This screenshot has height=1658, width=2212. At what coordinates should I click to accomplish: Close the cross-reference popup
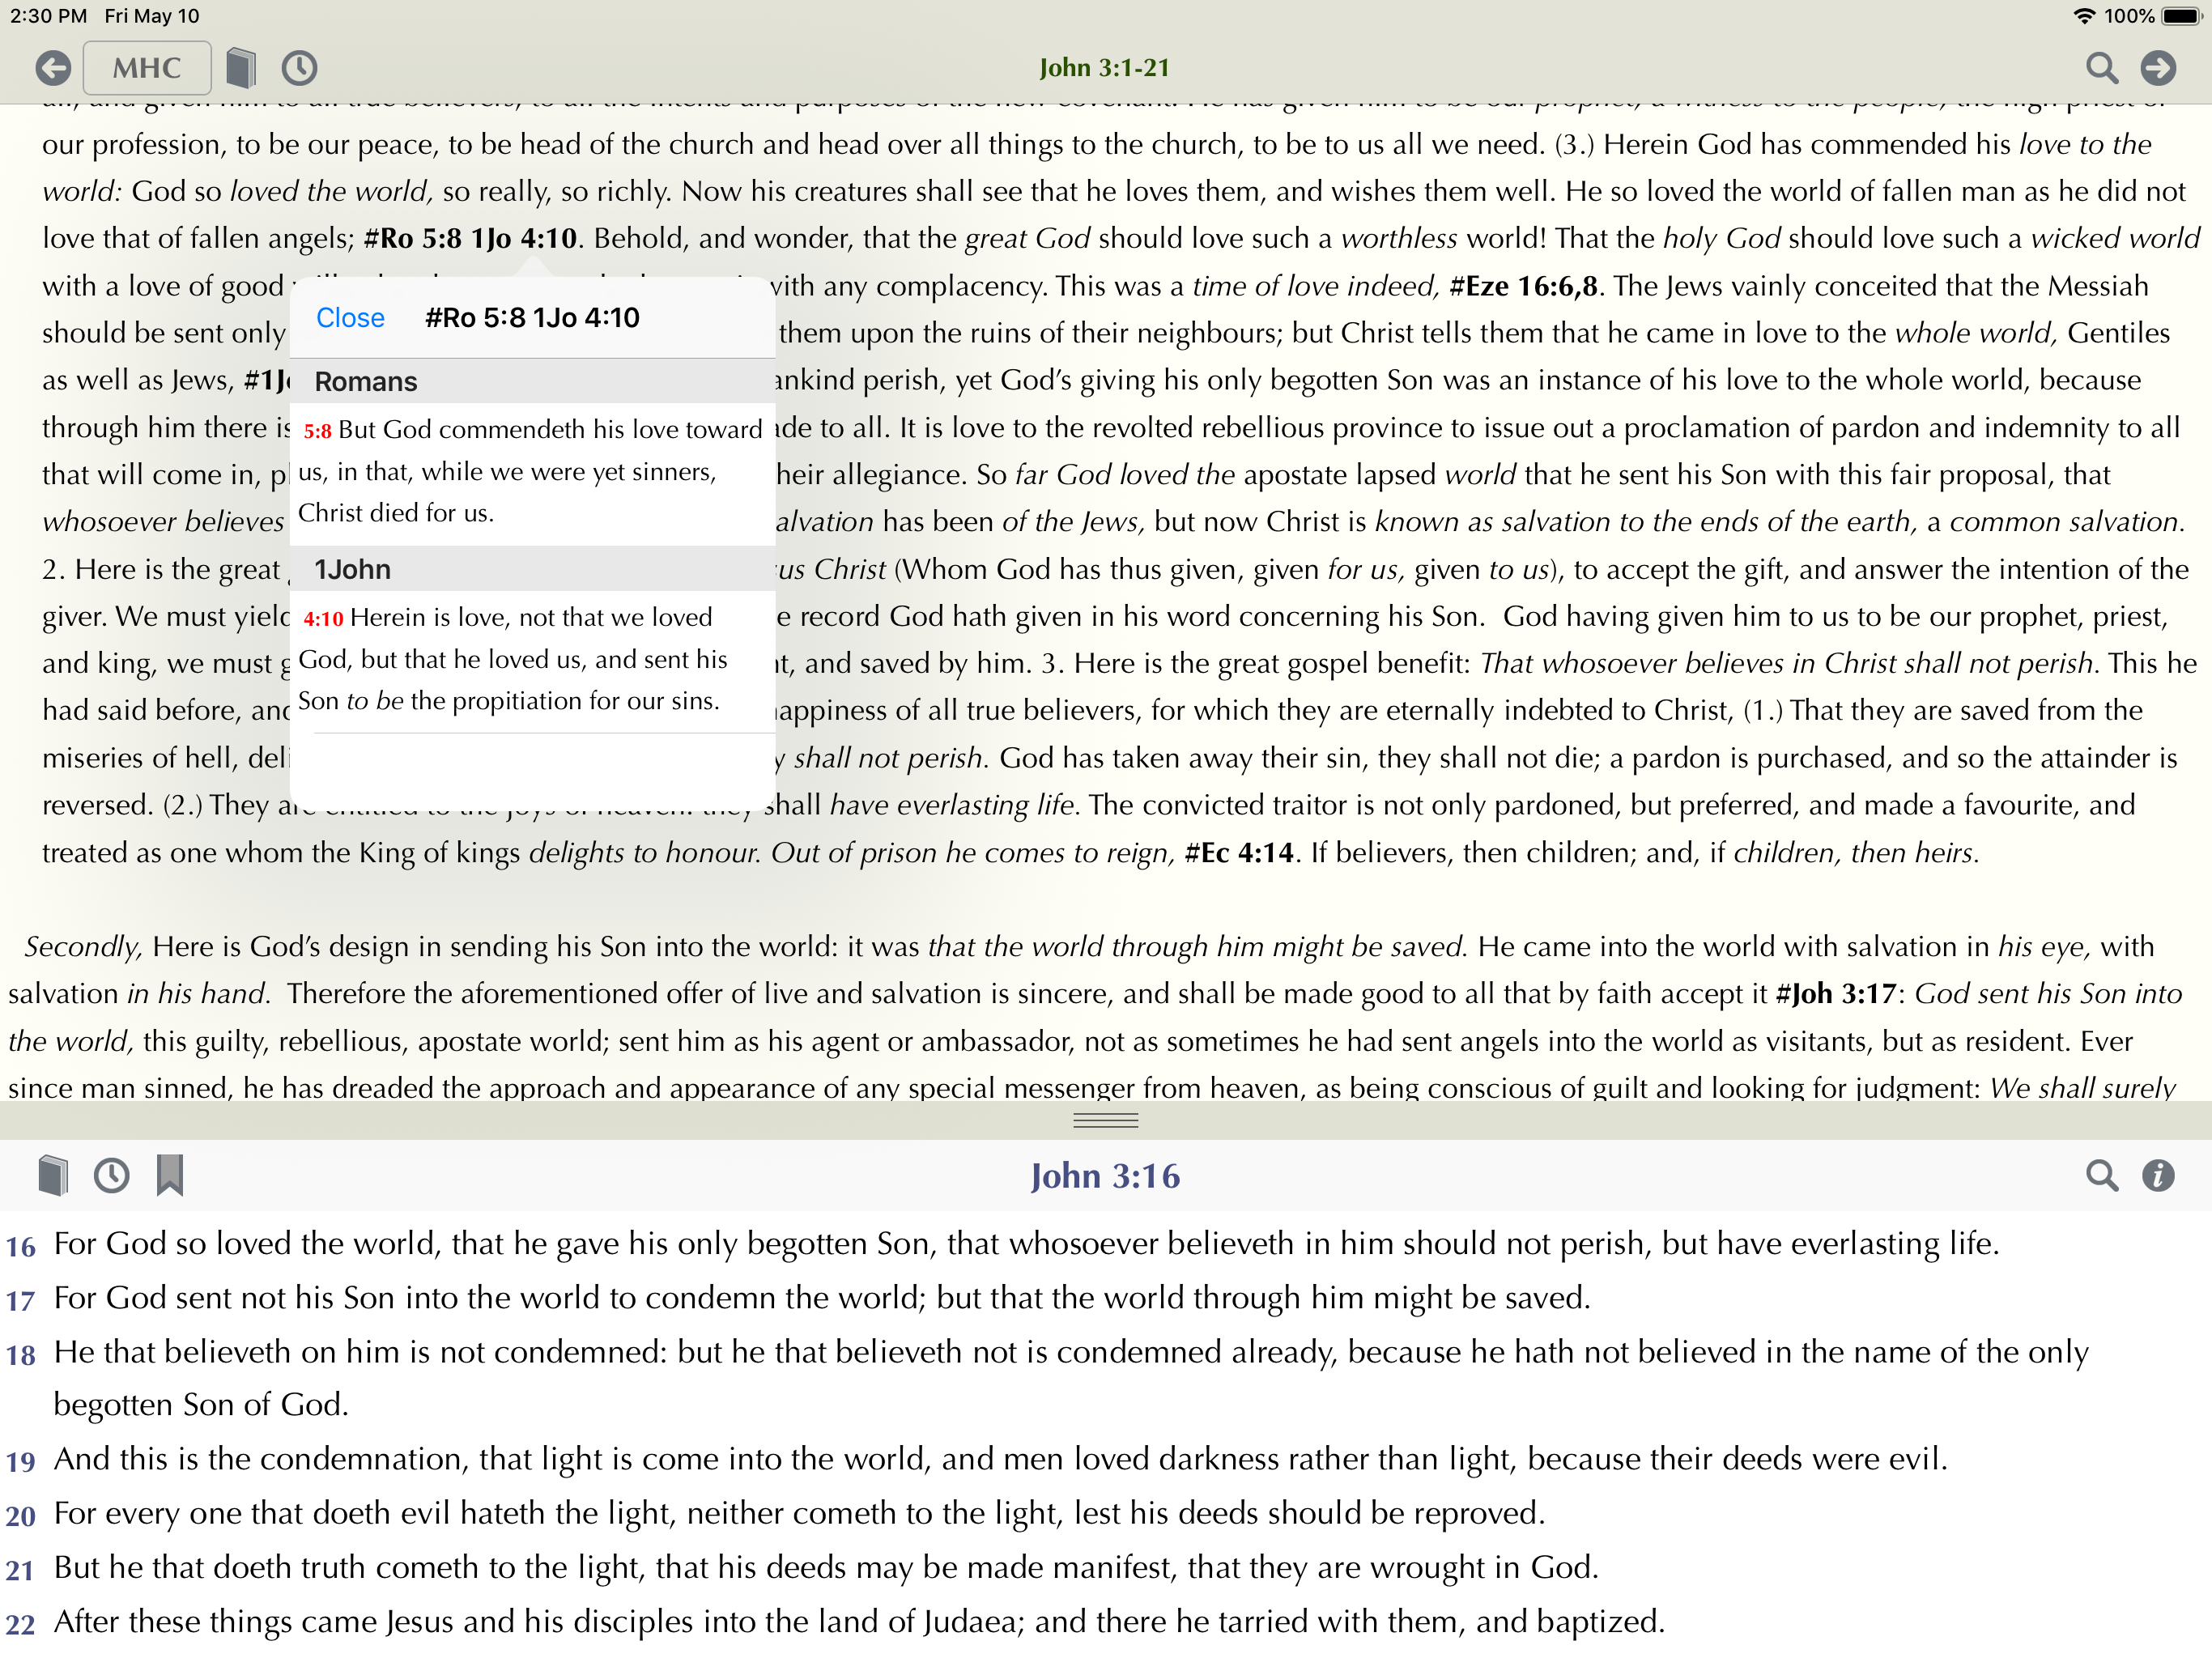[x=350, y=318]
